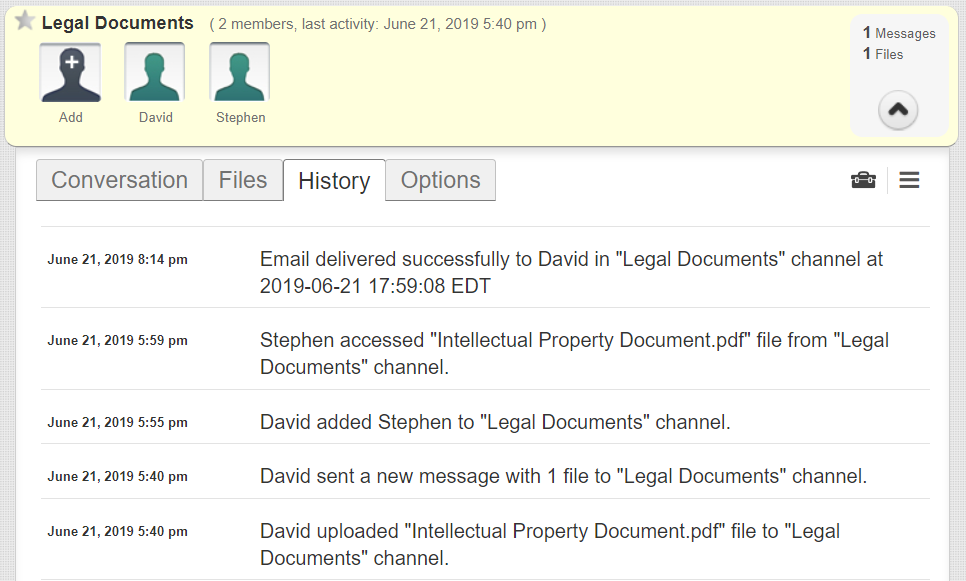Open the toolbox briefcase icon
This screenshot has width=966, height=581.
[863, 180]
